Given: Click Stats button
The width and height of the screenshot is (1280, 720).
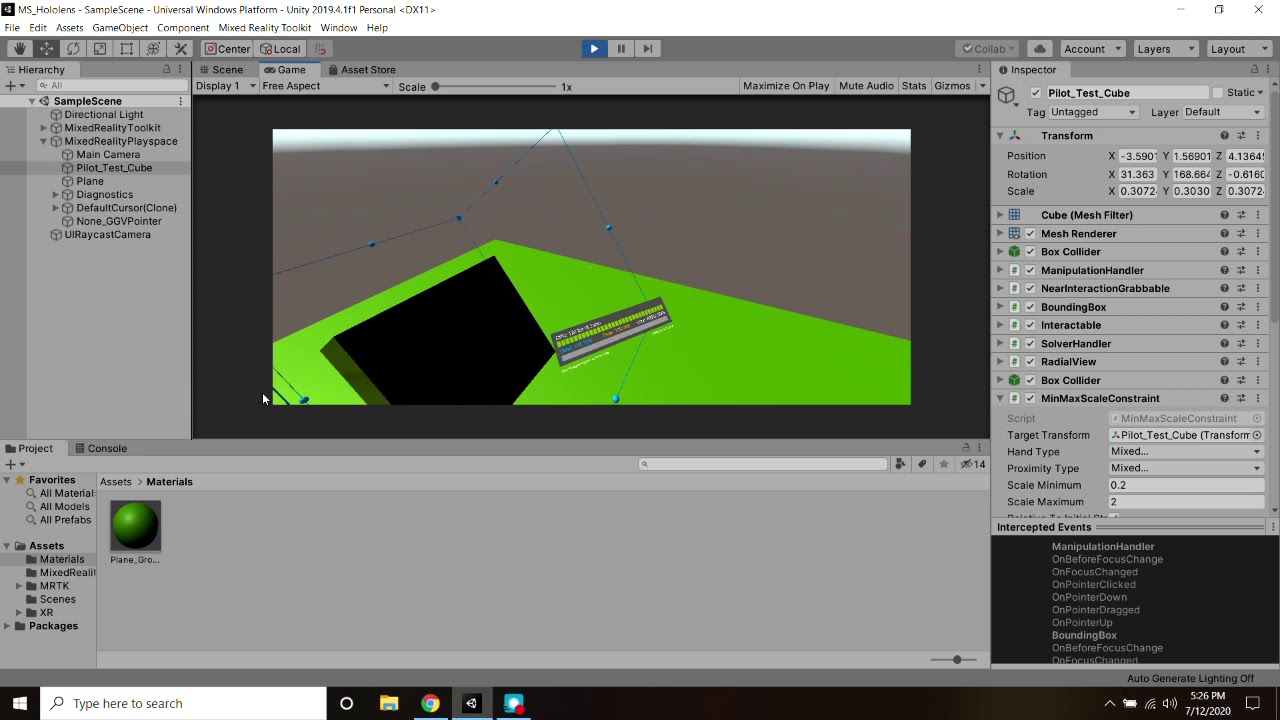Looking at the screenshot, I should pos(914,86).
